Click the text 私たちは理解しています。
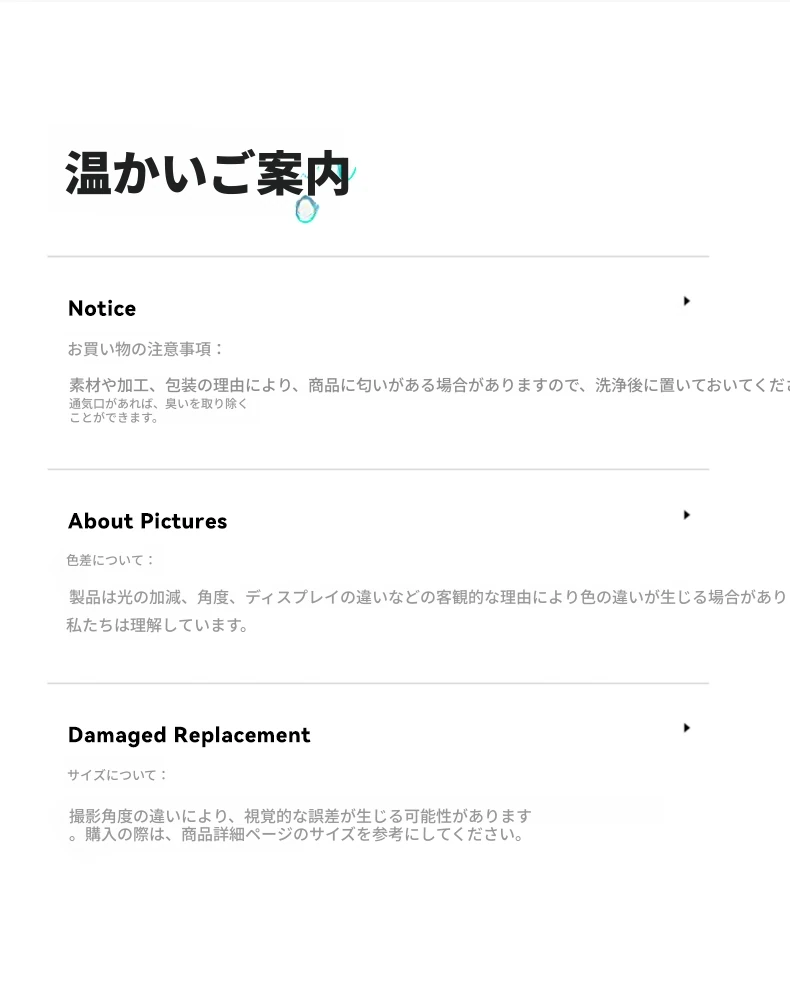The width and height of the screenshot is (790, 983). [157, 625]
